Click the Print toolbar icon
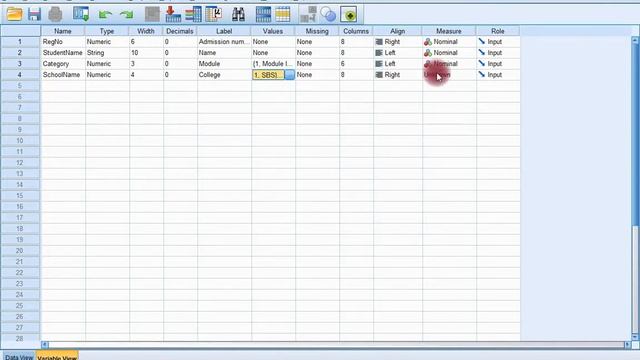This screenshot has height=360, width=640. (x=55, y=15)
